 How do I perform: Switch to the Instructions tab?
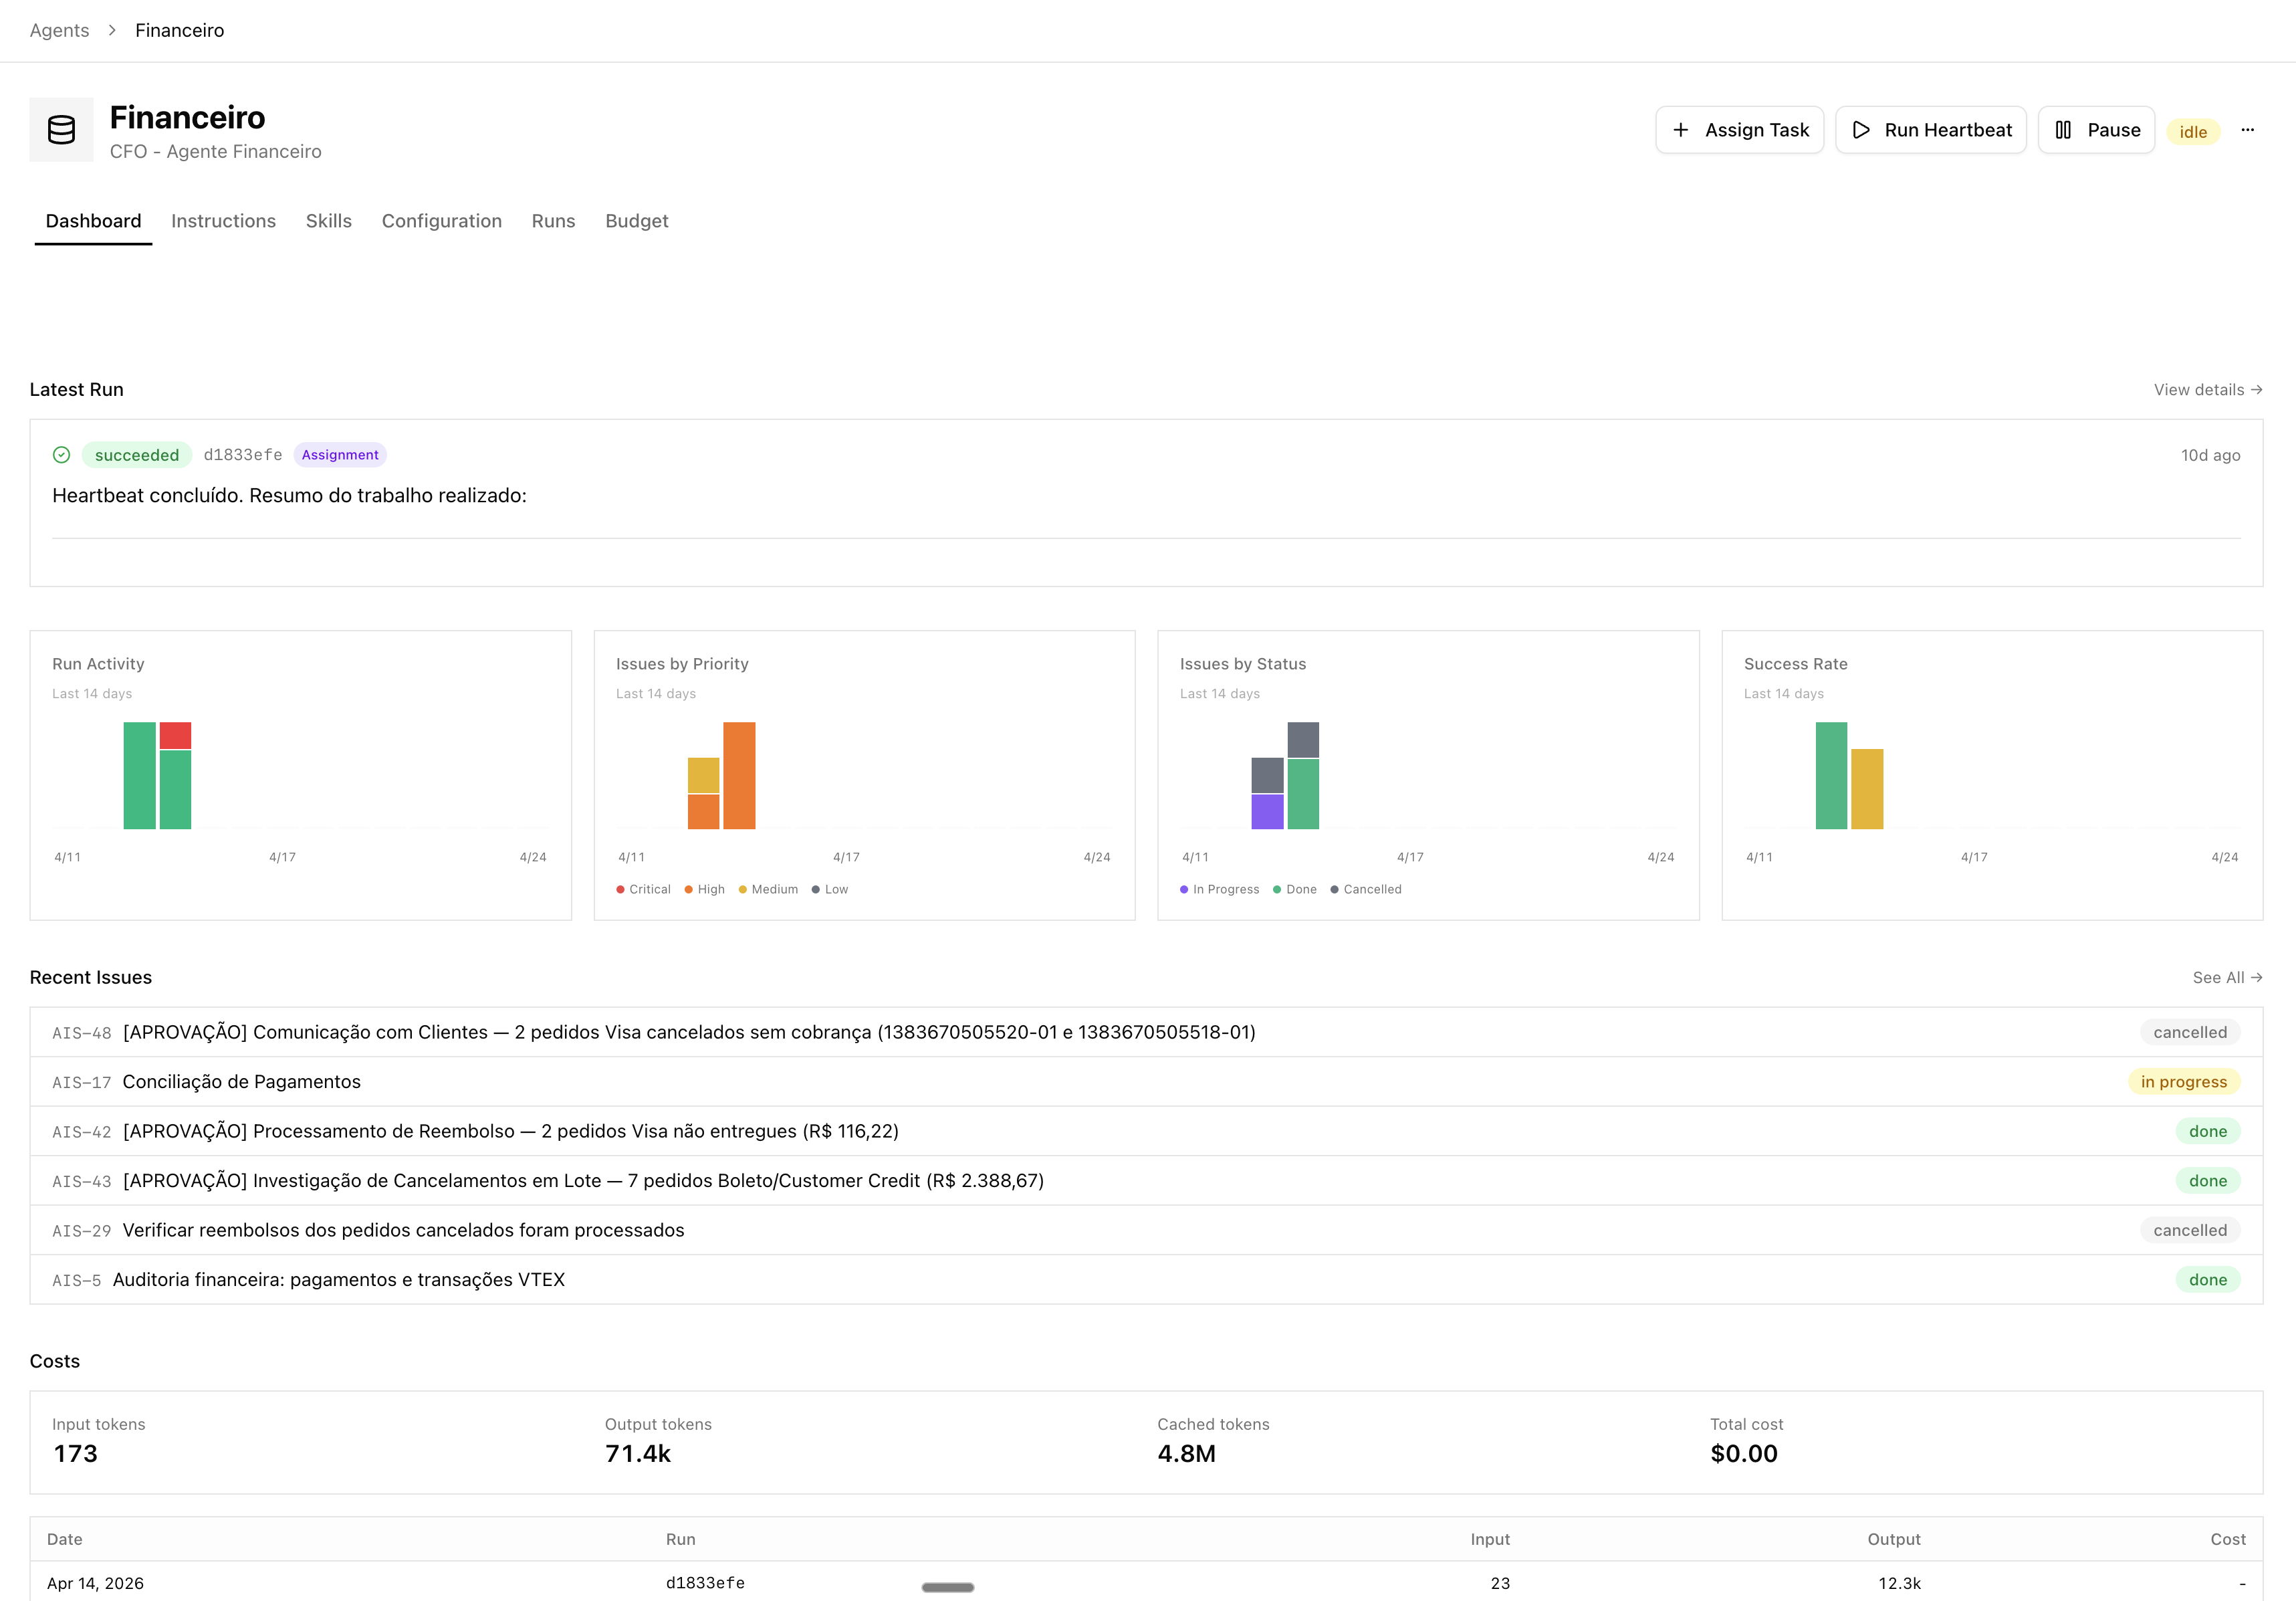[223, 221]
